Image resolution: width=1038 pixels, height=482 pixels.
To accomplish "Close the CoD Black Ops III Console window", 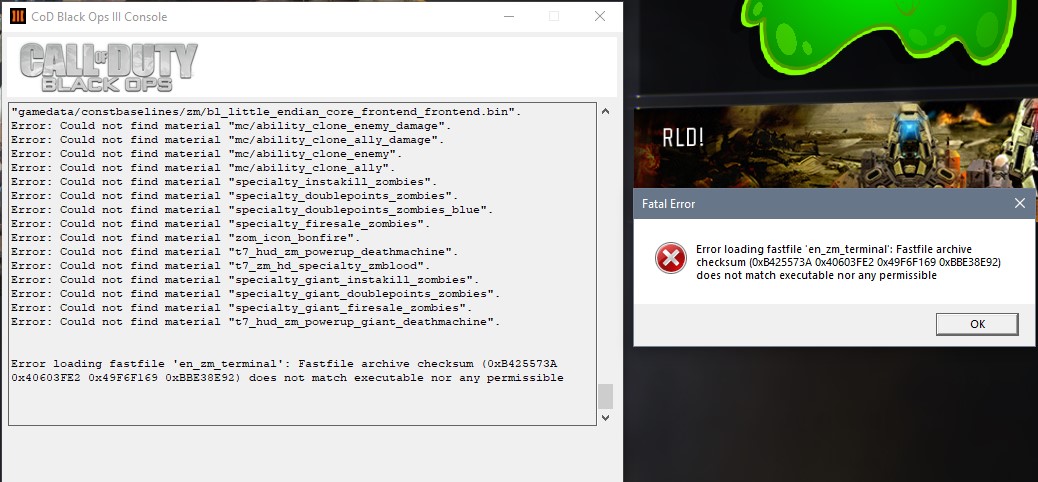I will 599,16.
